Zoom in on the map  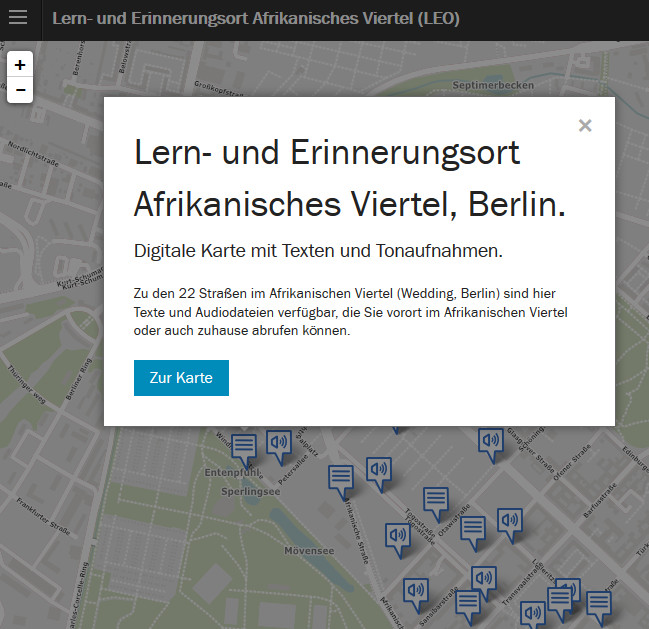20,65
